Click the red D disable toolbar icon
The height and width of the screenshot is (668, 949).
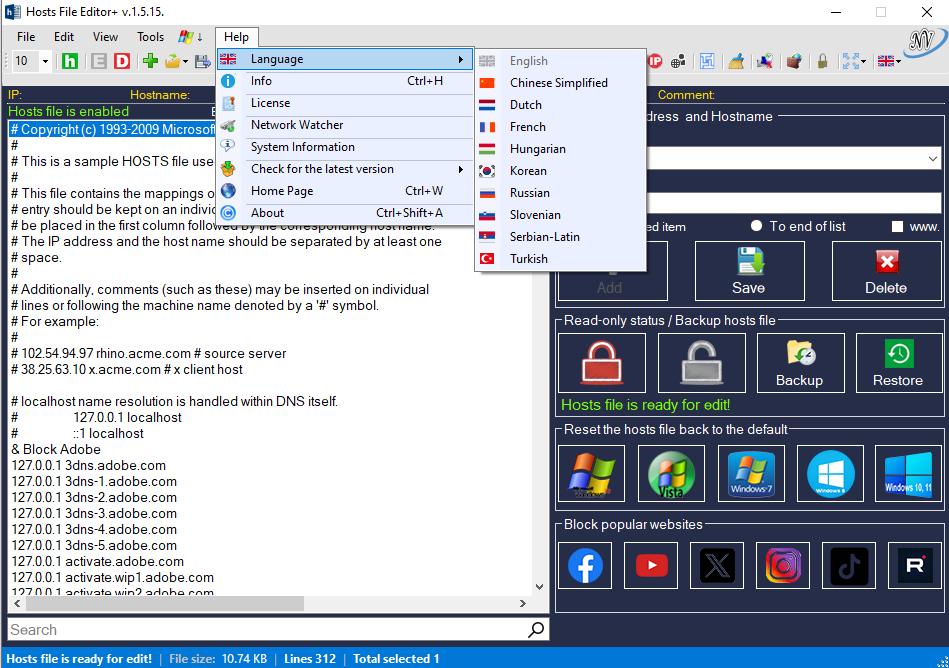point(122,61)
